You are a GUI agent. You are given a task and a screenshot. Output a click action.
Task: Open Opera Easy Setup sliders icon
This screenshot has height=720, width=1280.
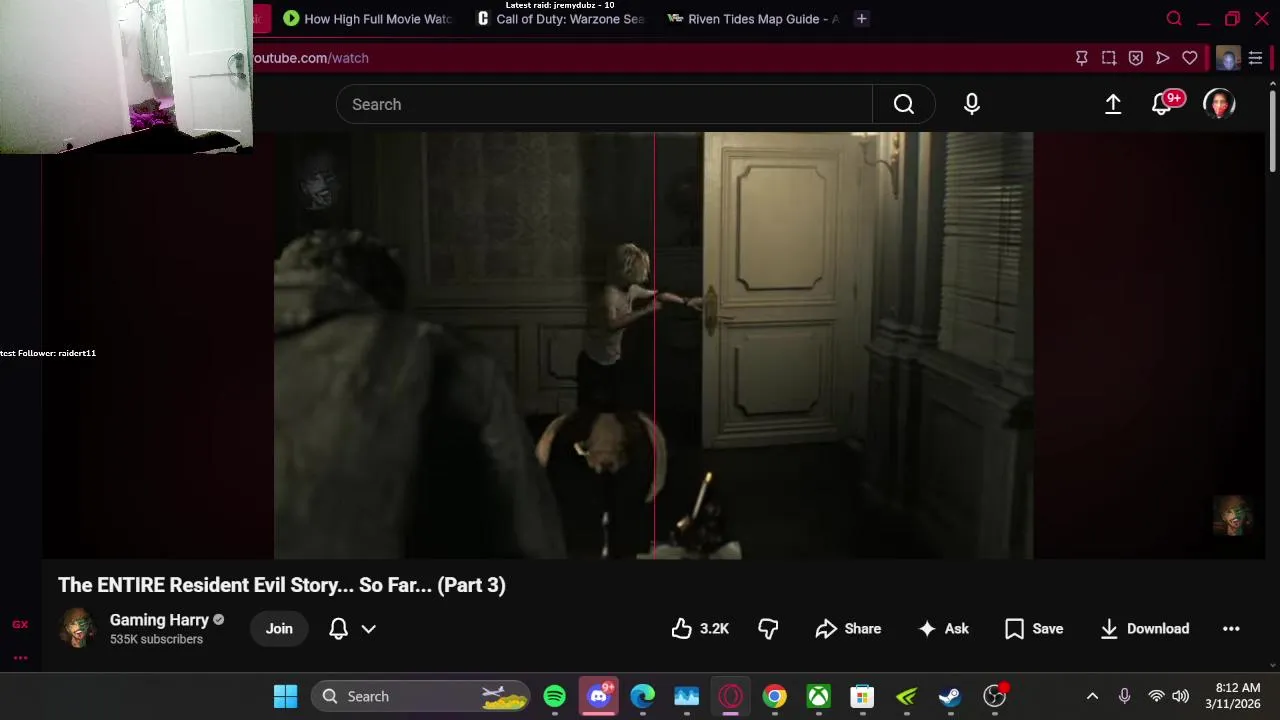coord(1255,58)
